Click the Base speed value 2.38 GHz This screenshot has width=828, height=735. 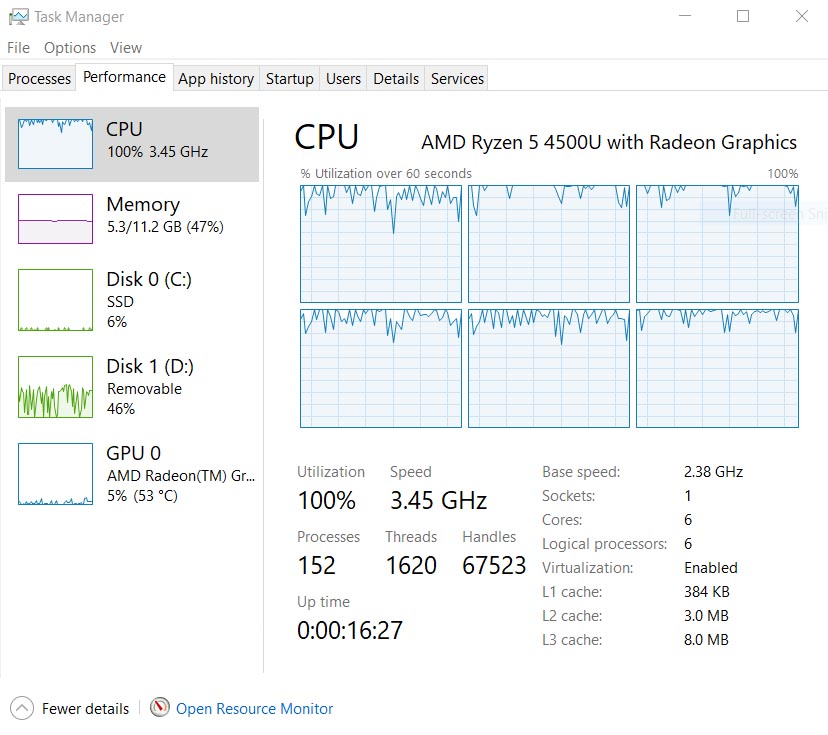pyautogui.click(x=713, y=472)
